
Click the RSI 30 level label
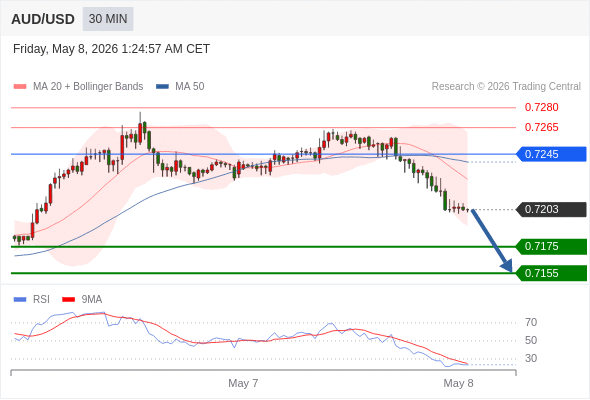coord(531,358)
